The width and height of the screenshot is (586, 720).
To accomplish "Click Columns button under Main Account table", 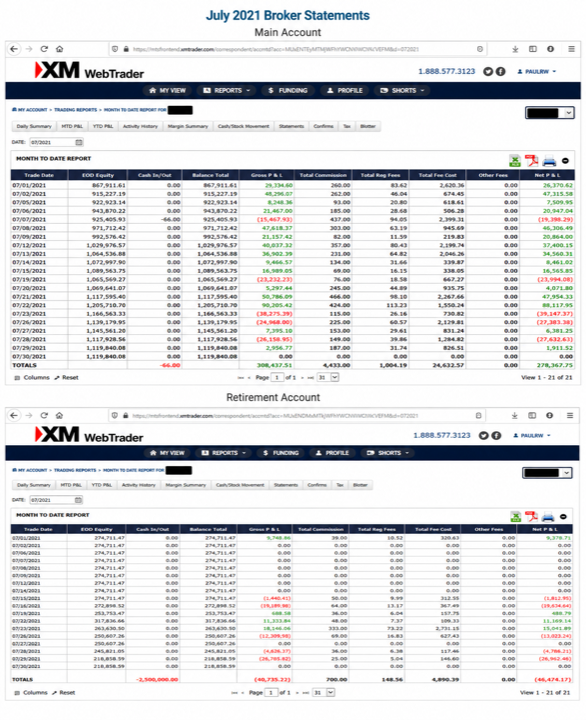I will (32, 377).
